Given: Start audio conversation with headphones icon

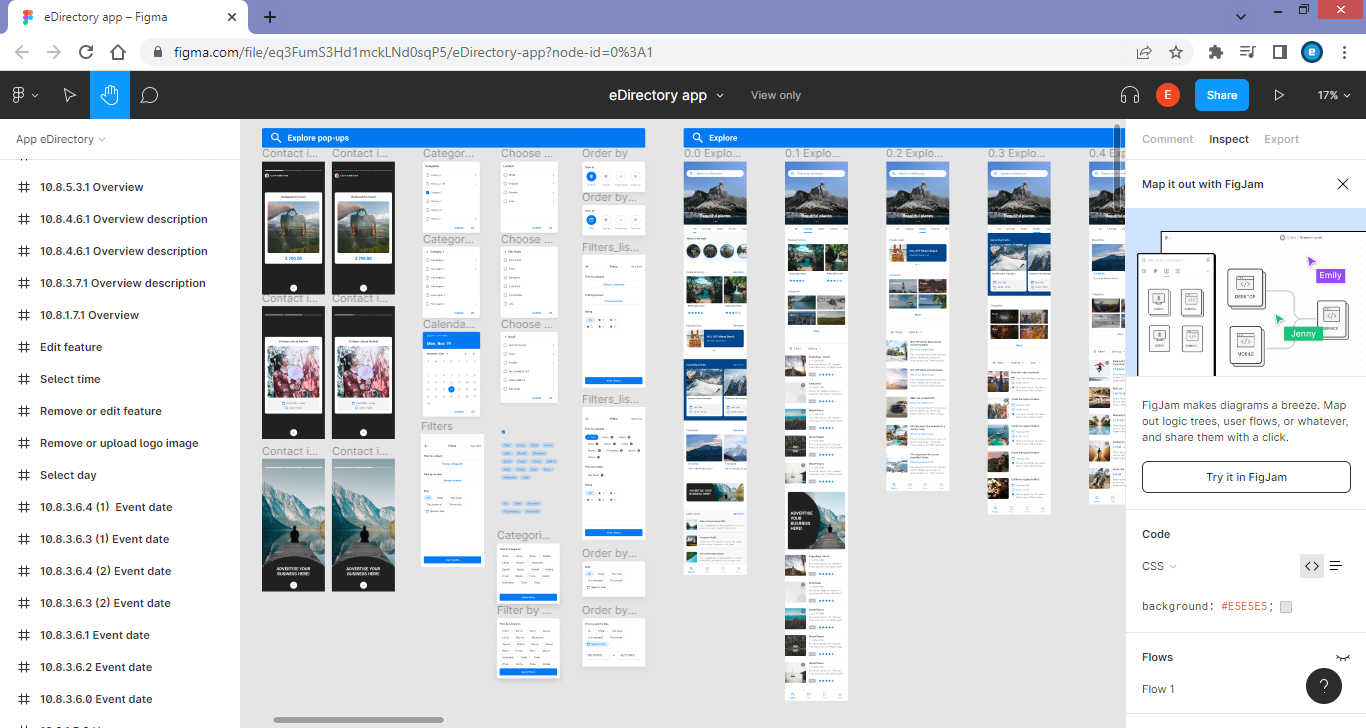Looking at the screenshot, I should pyautogui.click(x=1130, y=95).
